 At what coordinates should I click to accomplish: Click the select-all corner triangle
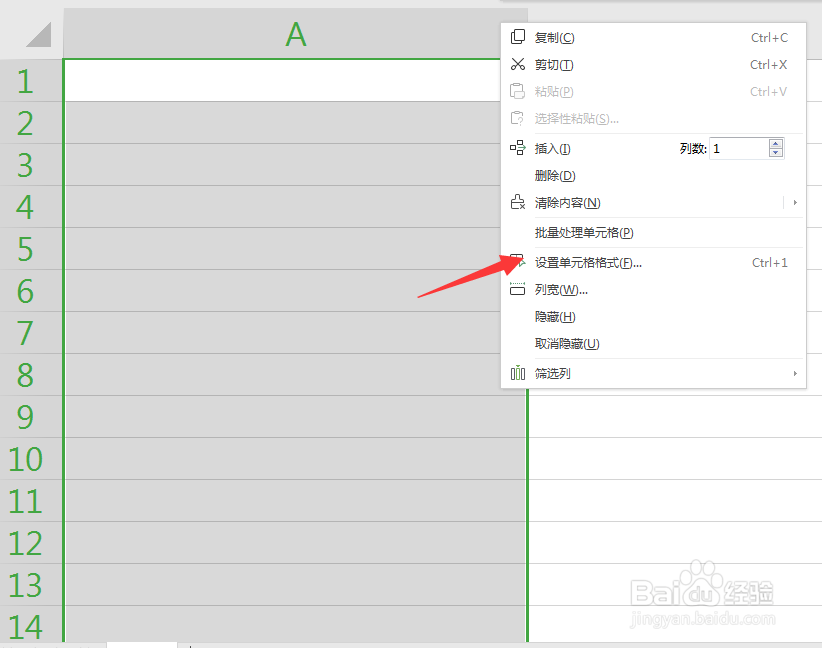tap(38, 35)
